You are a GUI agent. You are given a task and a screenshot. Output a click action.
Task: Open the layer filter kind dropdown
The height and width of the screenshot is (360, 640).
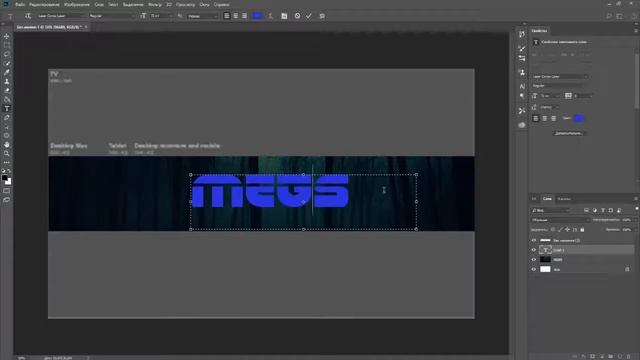(x=551, y=210)
